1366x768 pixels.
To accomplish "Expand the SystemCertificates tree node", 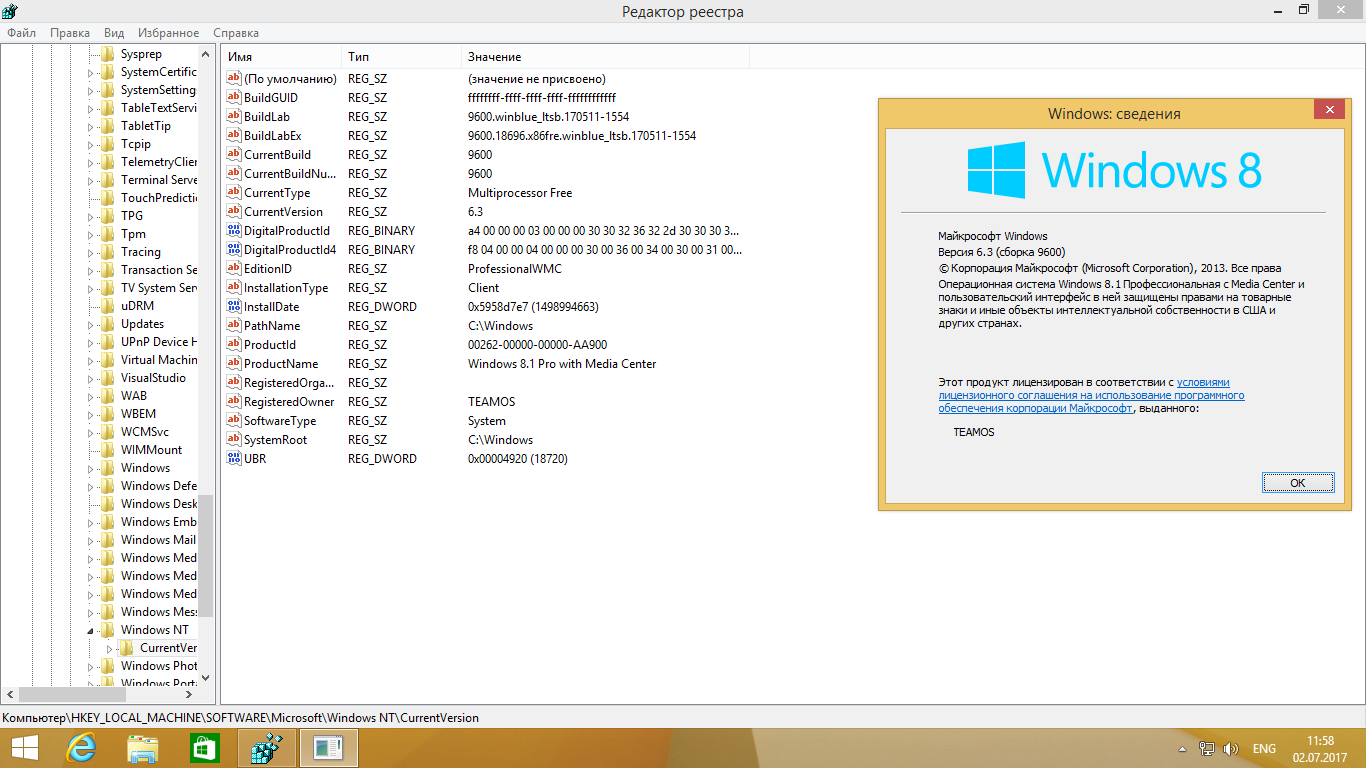I will tap(90, 73).
